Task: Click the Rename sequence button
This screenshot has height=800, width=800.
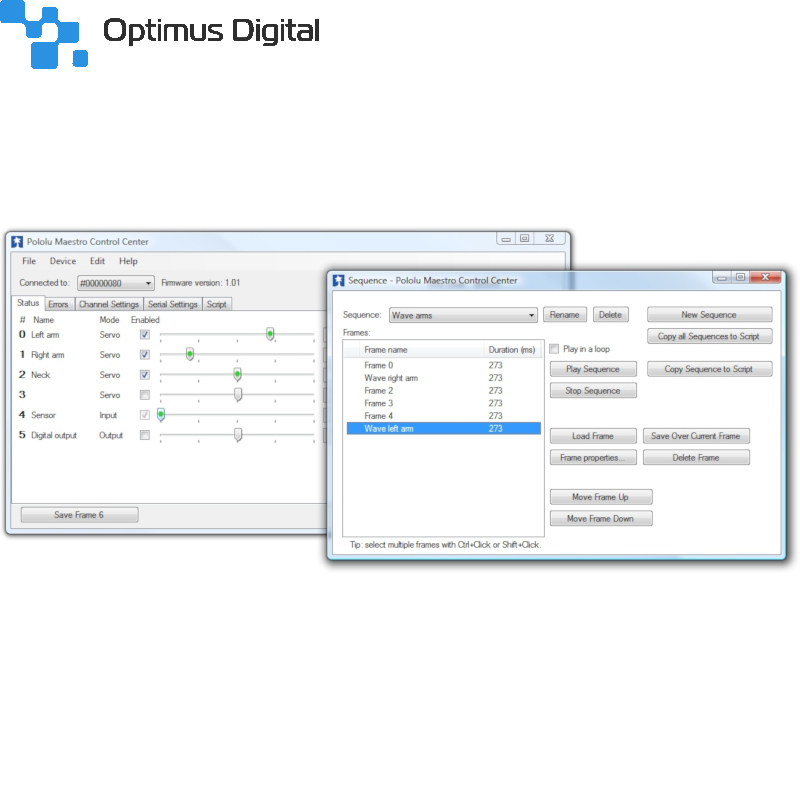Action: pyautogui.click(x=564, y=315)
